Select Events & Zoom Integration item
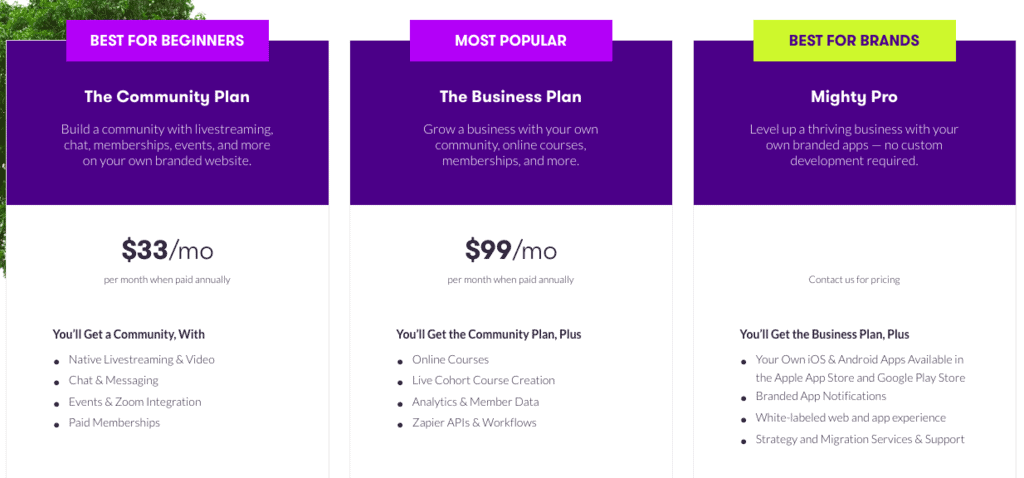The image size is (1024, 478). click(135, 402)
